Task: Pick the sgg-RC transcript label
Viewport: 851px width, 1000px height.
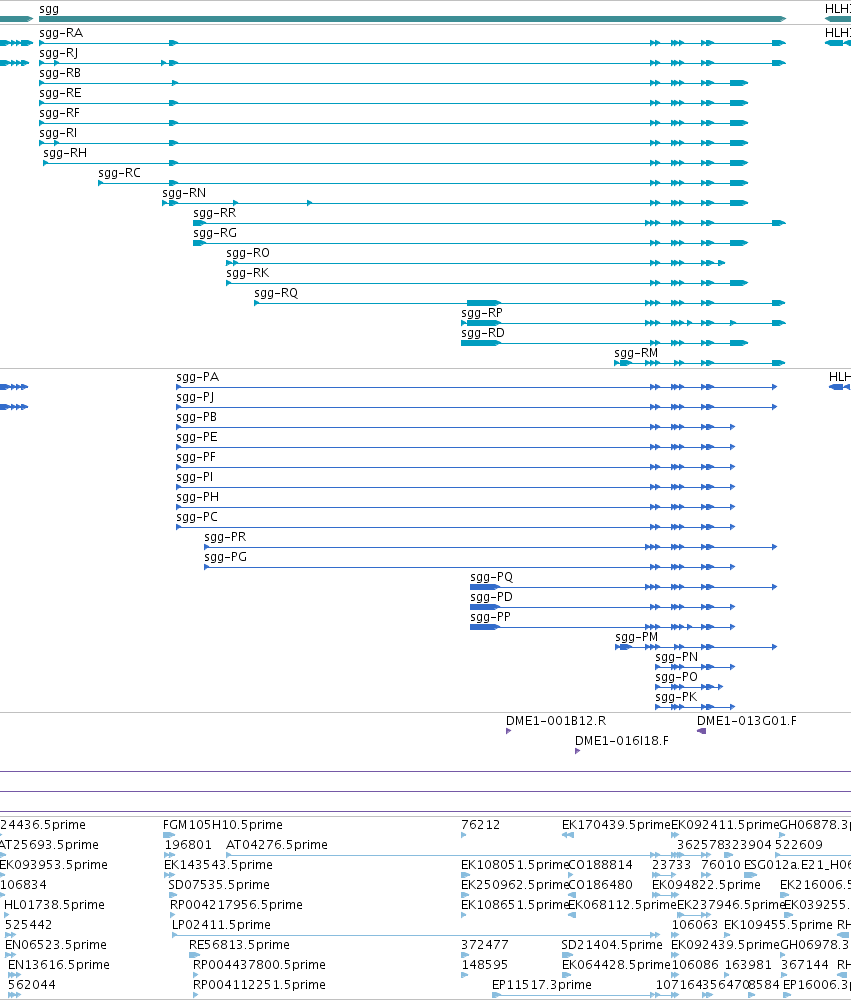Action: coord(119,173)
